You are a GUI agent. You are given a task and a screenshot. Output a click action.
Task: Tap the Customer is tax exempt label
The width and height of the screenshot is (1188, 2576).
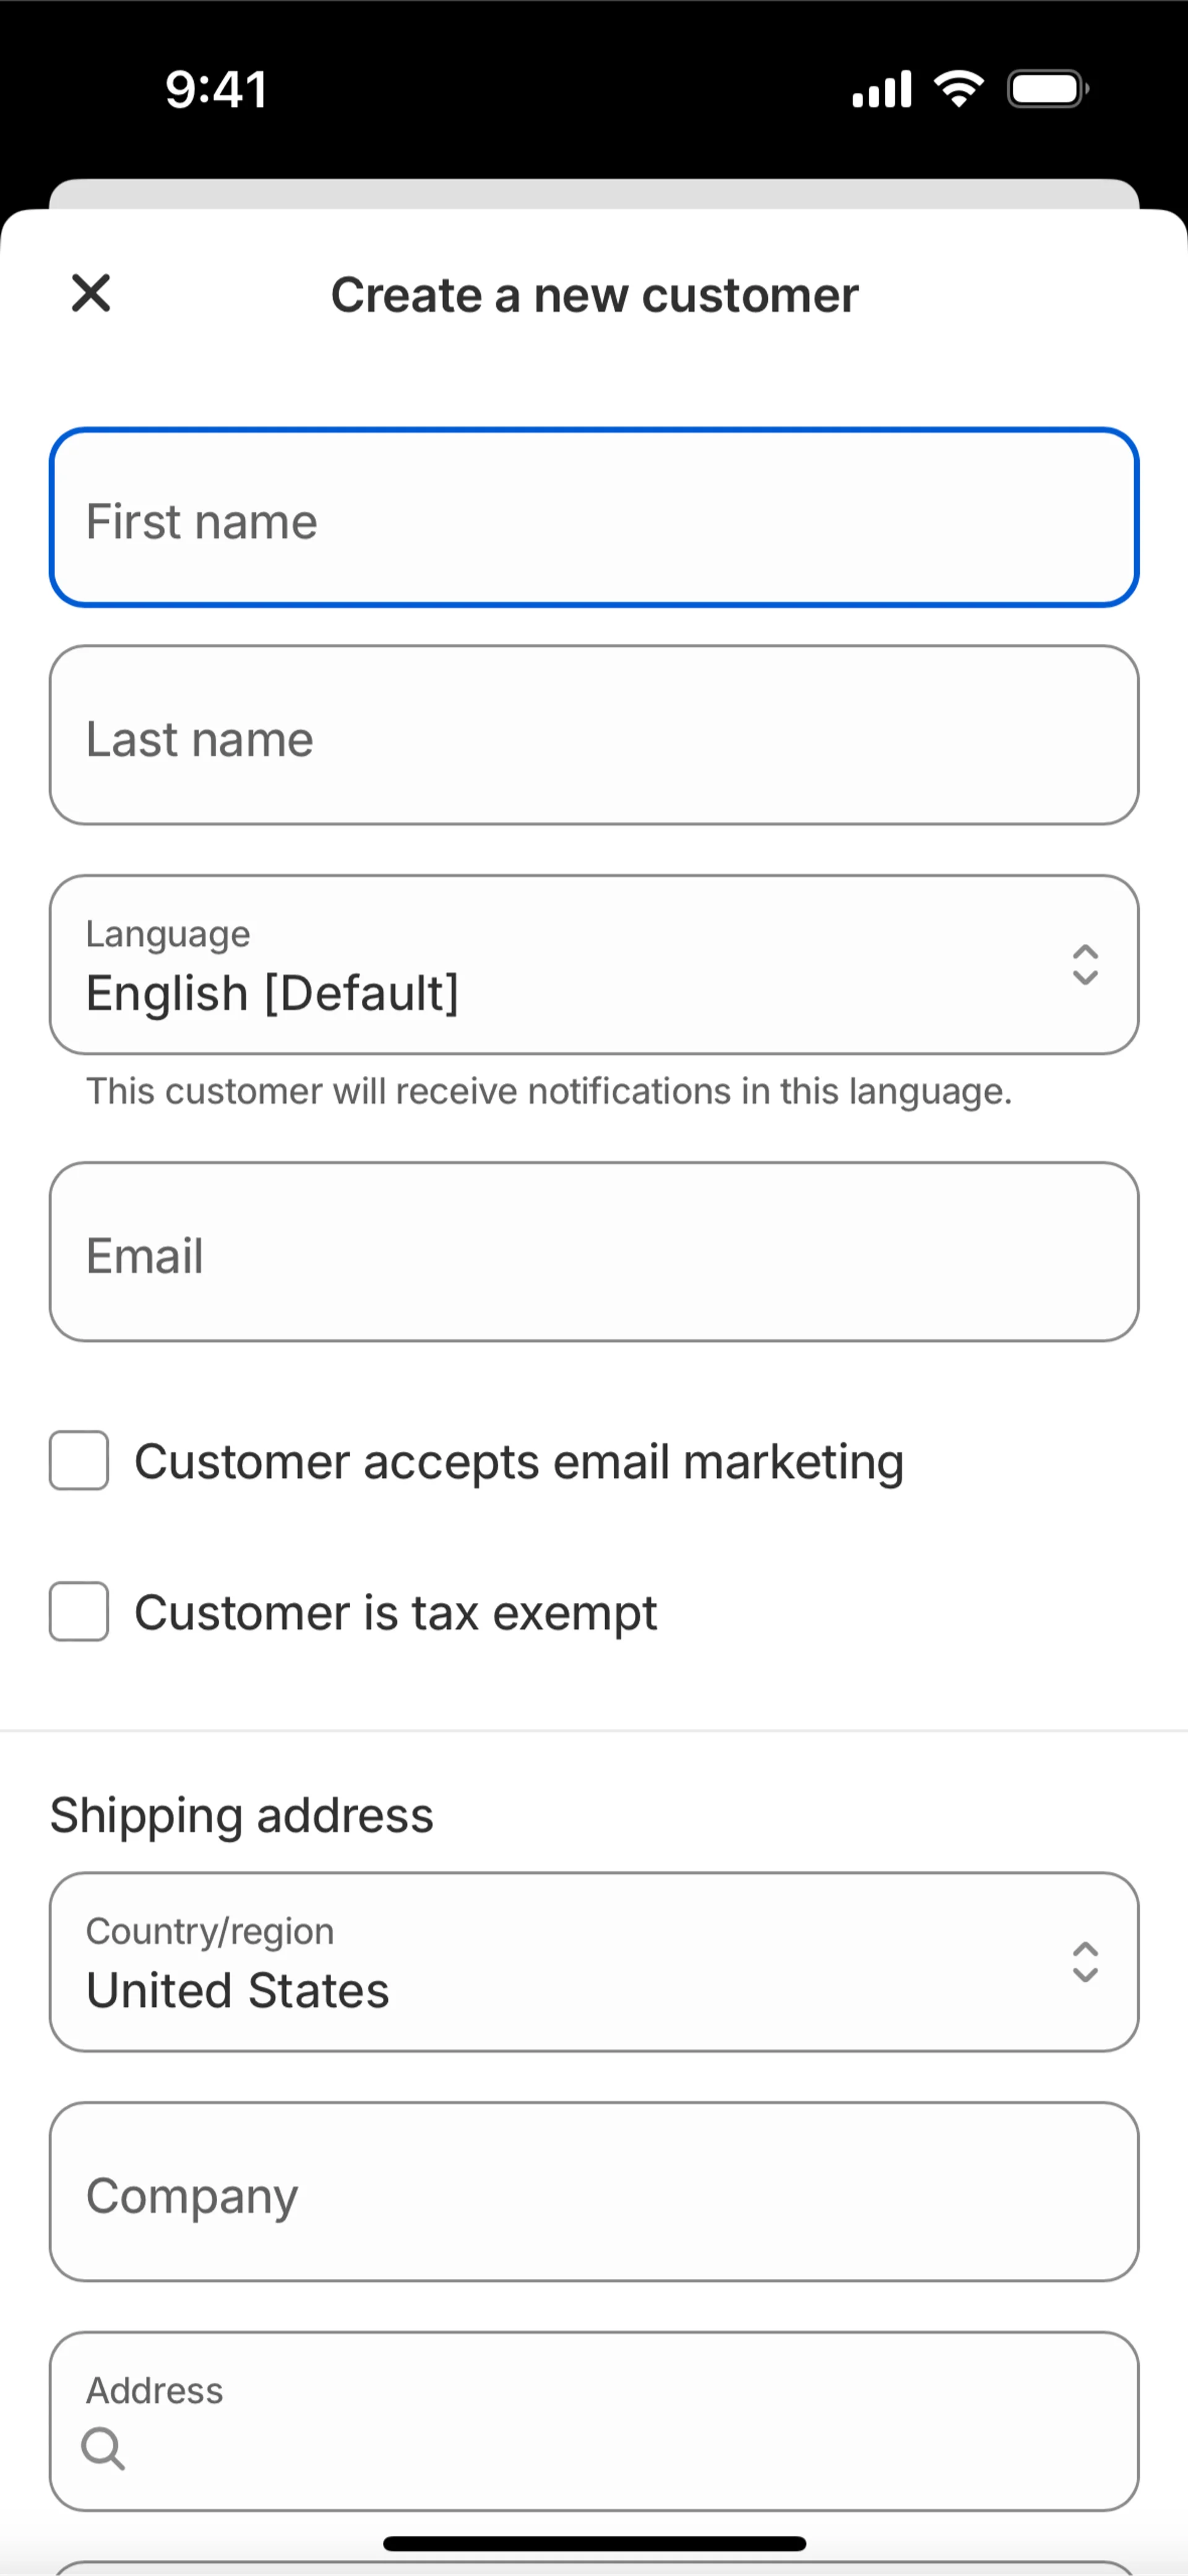396,1612
